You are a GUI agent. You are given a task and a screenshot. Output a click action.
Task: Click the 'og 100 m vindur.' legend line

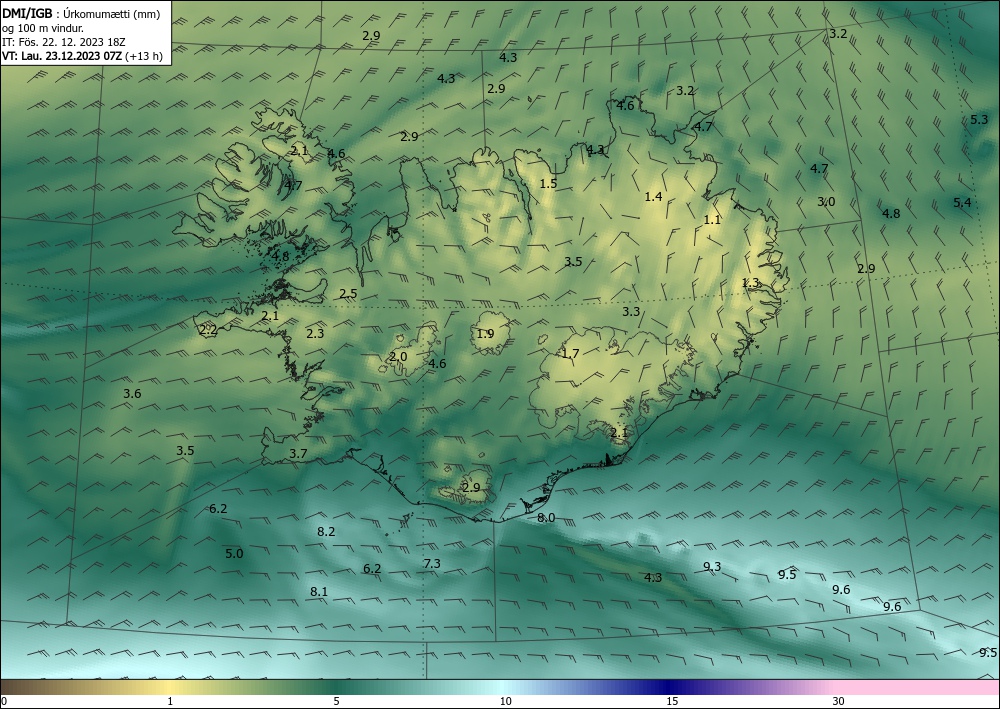pyautogui.click(x=42, y=27)
